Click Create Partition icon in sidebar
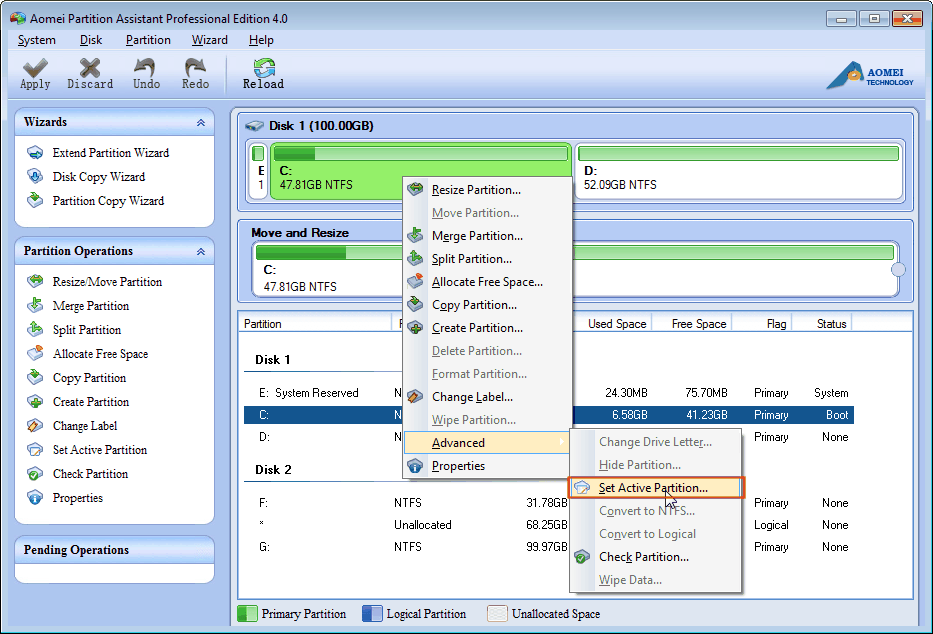Screen dimensions: 933x634 pos(35,401)
